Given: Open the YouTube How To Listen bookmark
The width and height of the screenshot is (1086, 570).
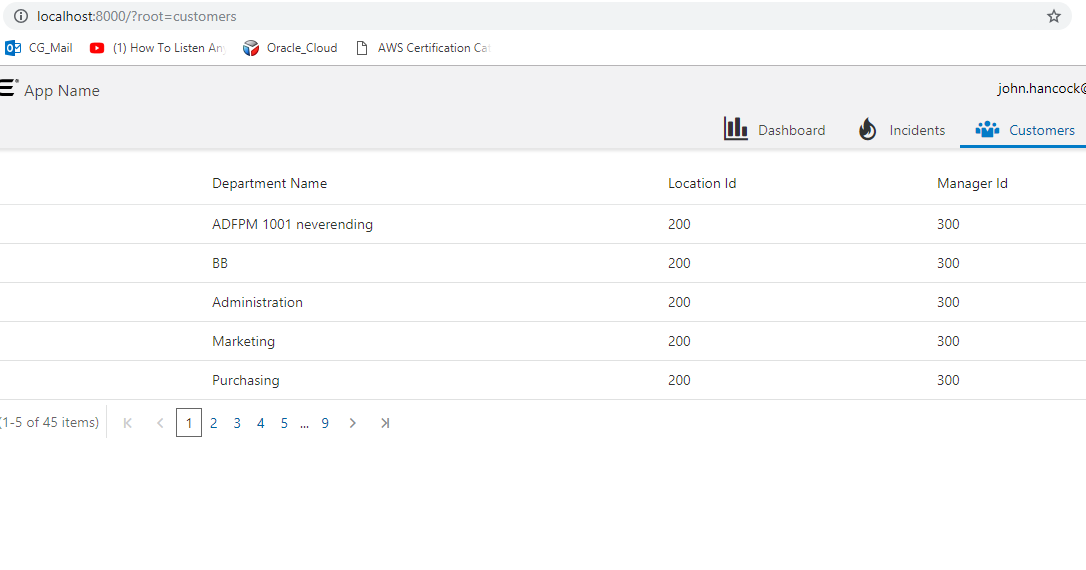Looking at the screenshot, I should pyautogui.click(x=157, y=48).
